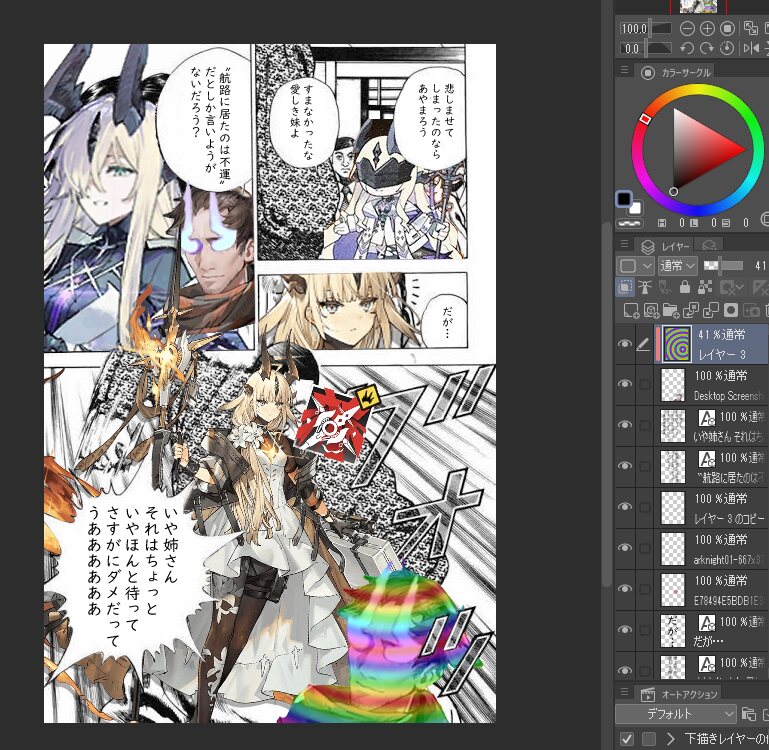Open the Color Circle panel menu
The image size is (769, 750).
coord(624,70)
